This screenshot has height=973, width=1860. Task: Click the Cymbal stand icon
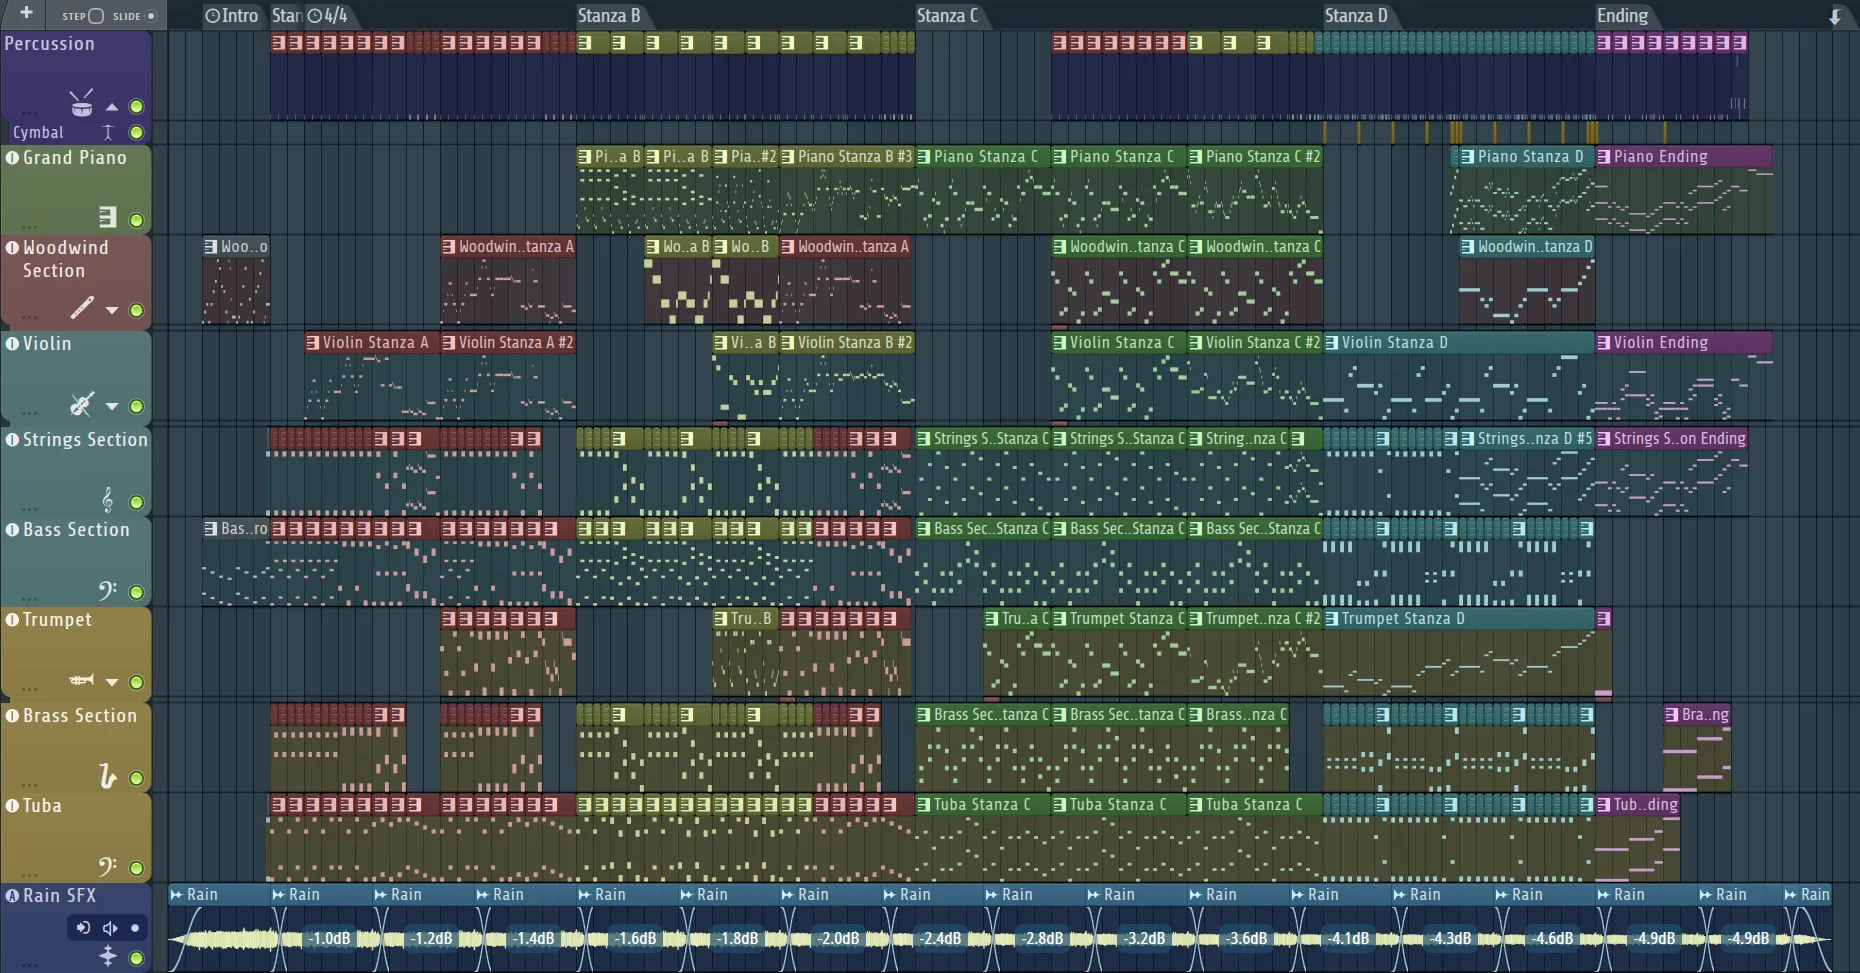pos(108,132)
